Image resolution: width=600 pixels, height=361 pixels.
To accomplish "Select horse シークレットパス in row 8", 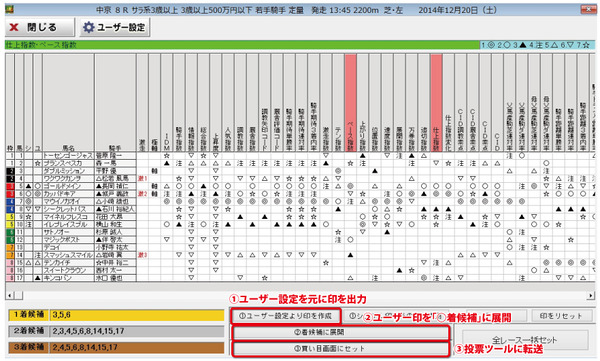I will coord(68,209).
